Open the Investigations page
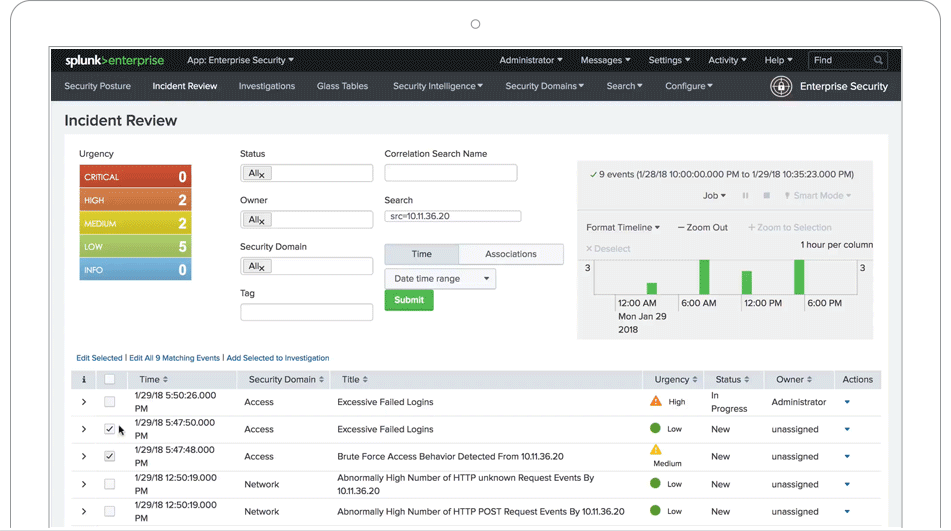Screen dimensions: 951x531 coord(267,86)
